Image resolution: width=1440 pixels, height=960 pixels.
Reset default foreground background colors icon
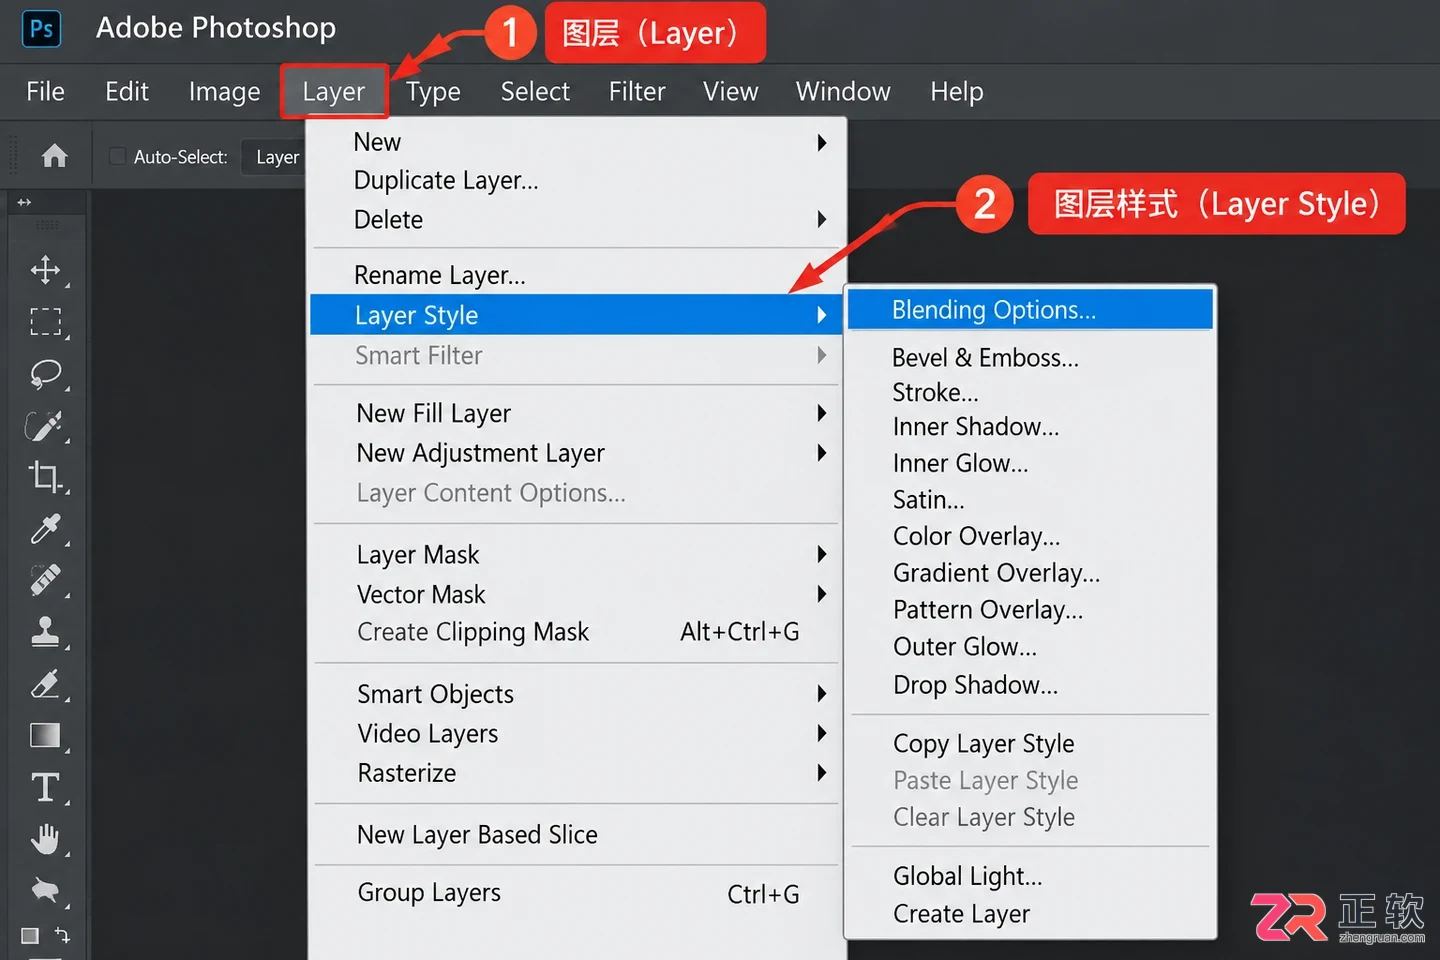point(30,936)
